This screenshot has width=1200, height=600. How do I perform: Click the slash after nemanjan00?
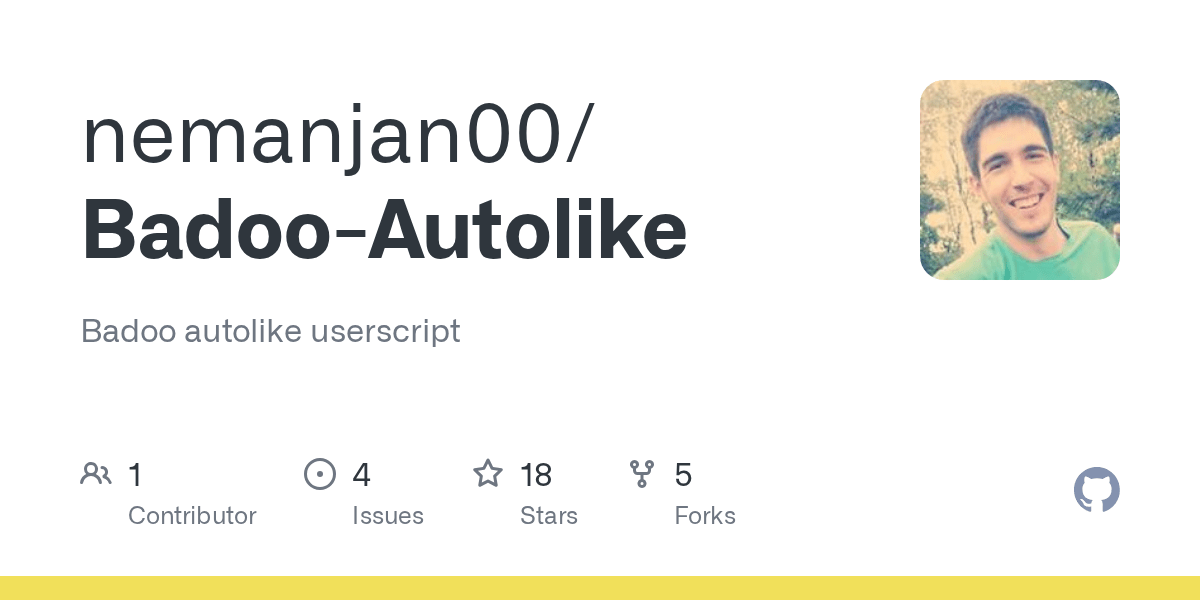pyautogui.click(x=578, y=137)
